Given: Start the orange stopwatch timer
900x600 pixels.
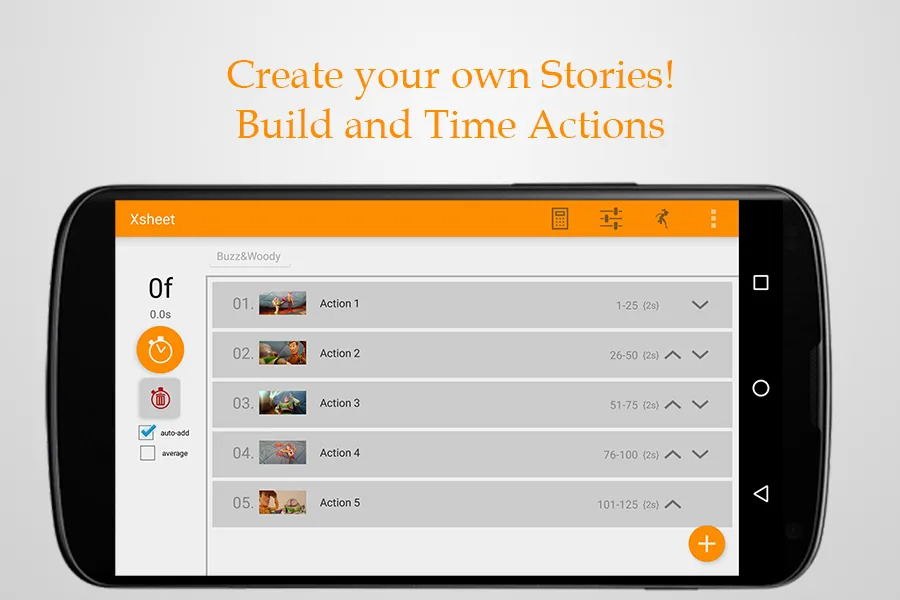Looking at the screenshot, I should (160, 350).
